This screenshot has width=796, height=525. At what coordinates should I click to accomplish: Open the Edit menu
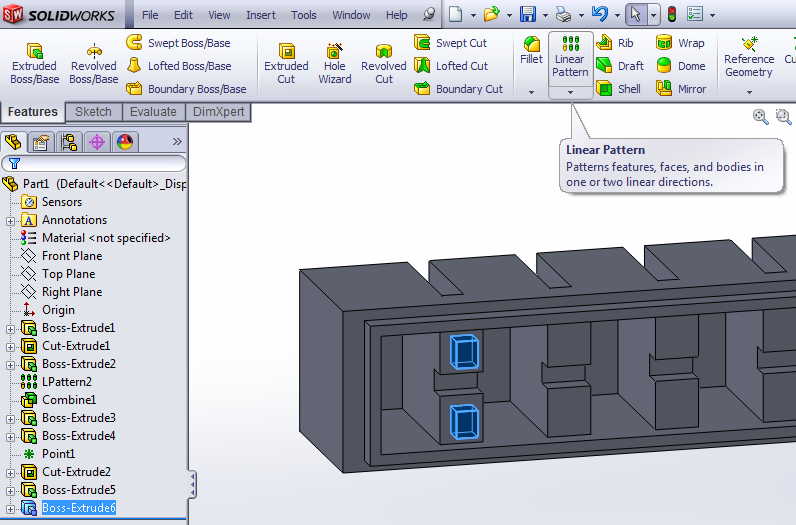(x=183, y=15)
